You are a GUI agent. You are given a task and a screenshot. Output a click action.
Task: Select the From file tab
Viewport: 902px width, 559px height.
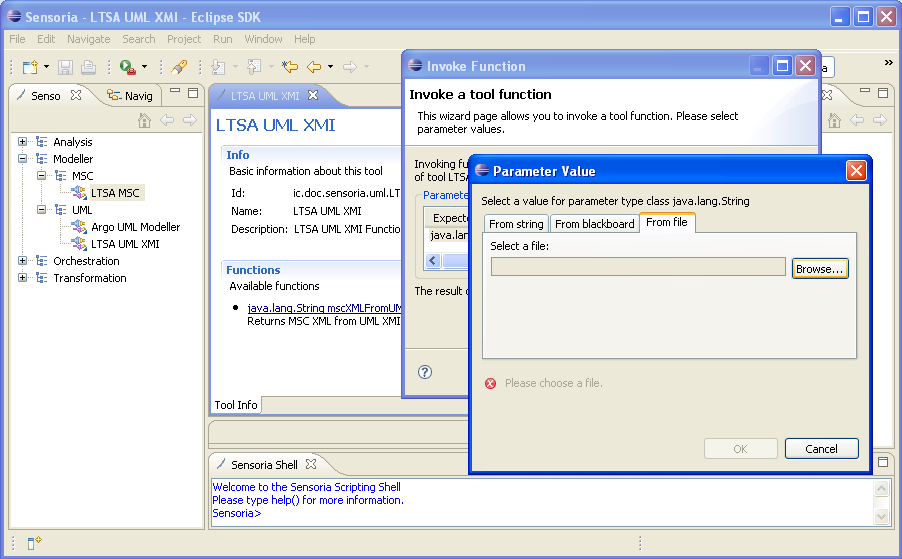coord(667,222)
